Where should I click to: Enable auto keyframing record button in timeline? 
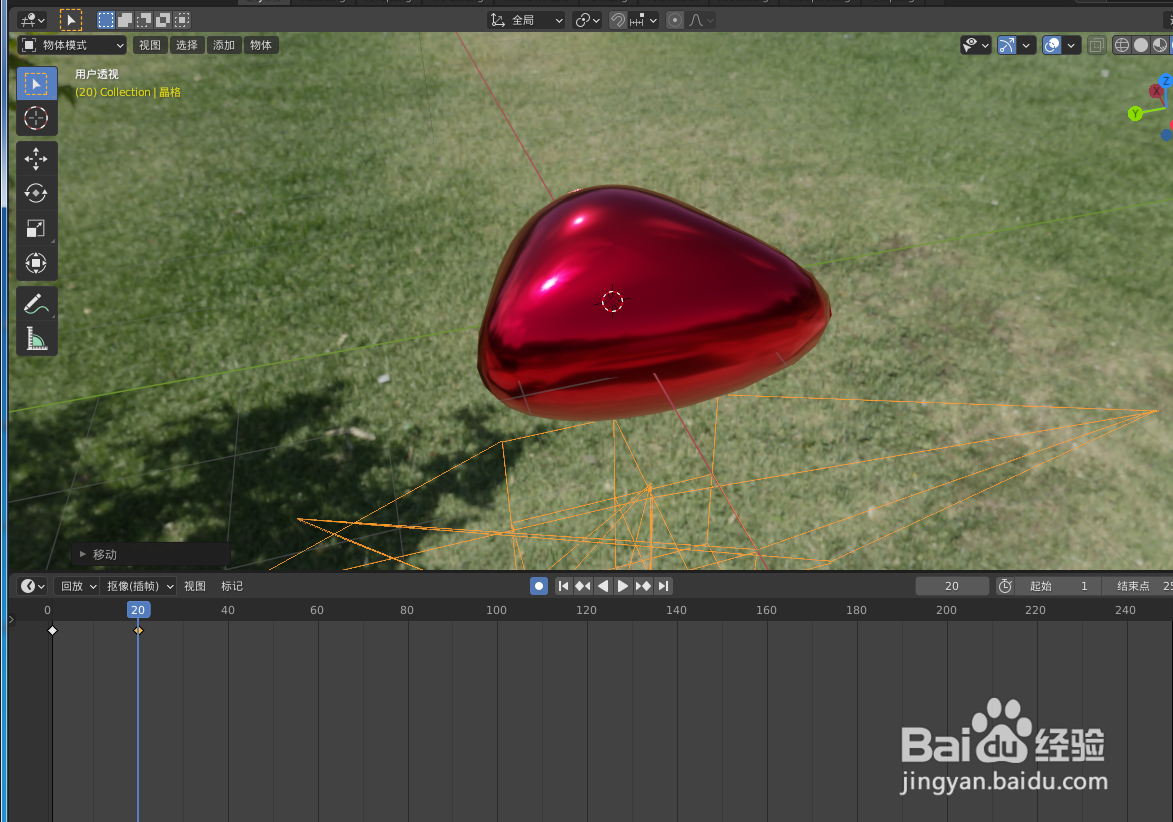[538, 586]
